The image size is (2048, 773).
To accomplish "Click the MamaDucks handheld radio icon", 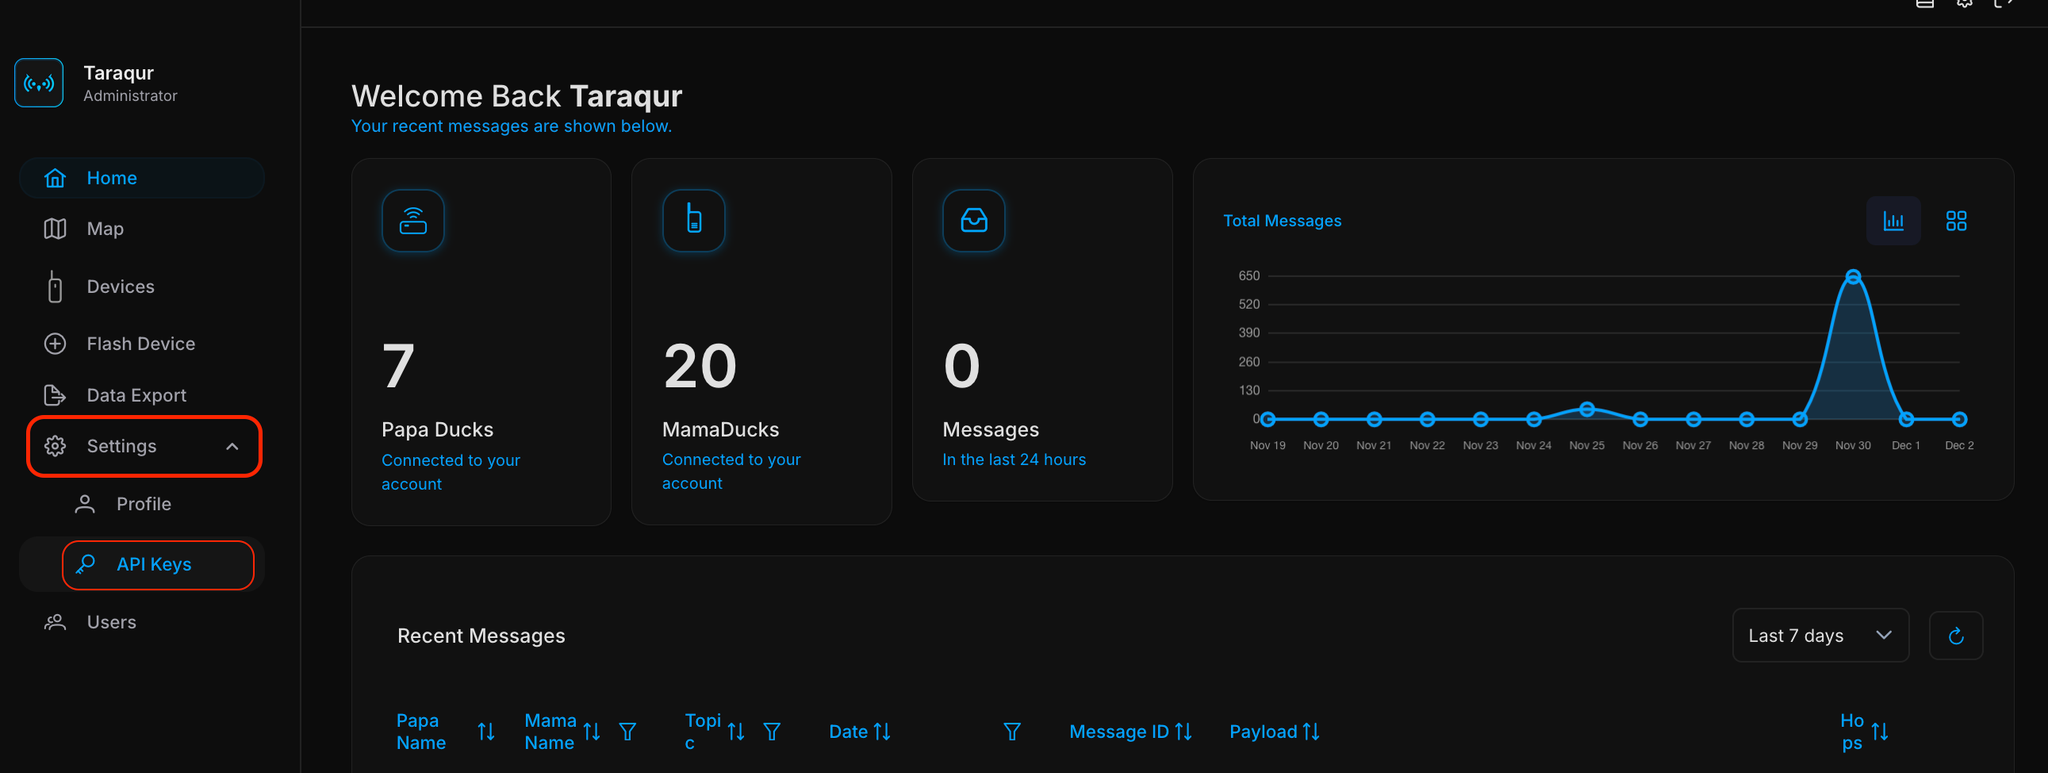I will 694,221.
